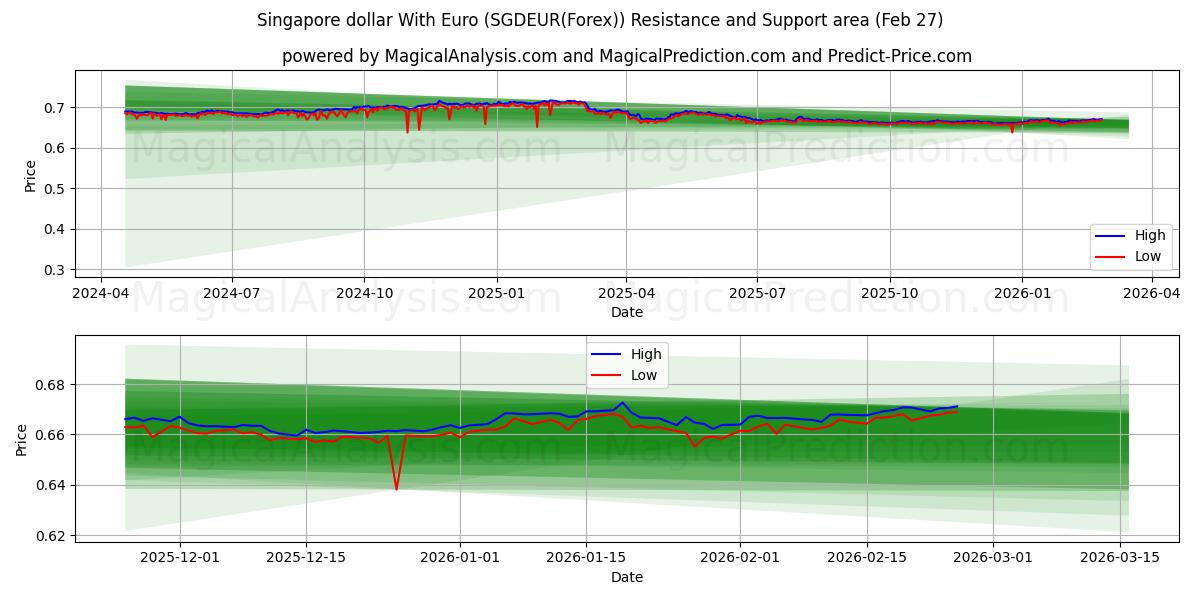Image resolution: width=1200 pixels, height=600 pixels.
Task: Select the blue High line sample in top legend
Action: point(1110,235)
